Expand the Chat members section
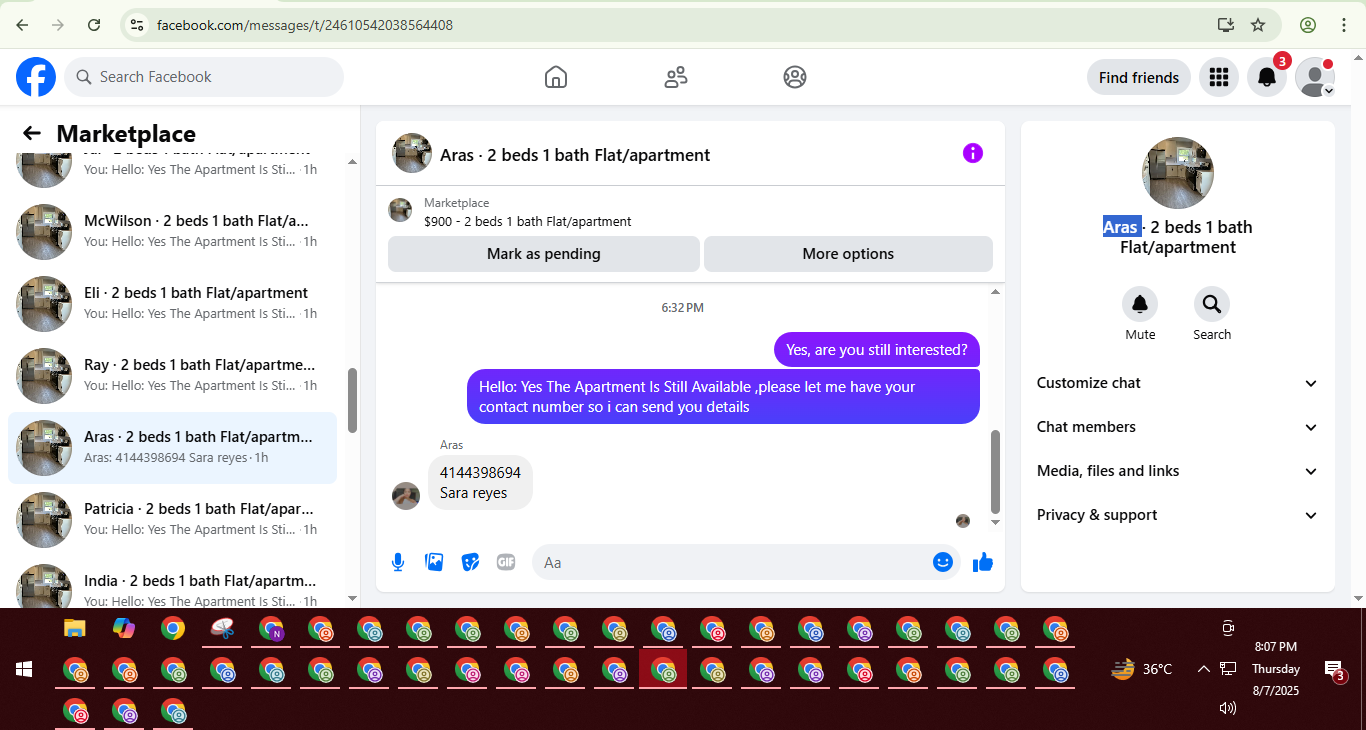The height and width of the screenshot is (730, 1366). pyautogui.click(x=1178, y=427)
